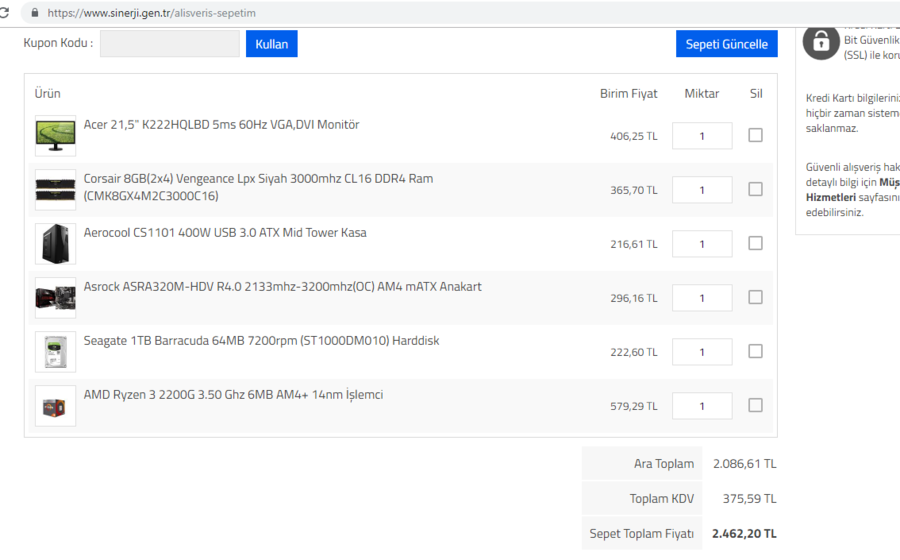This screenshot has width=900, height=560.
Task: Click the Ara Toplam value 2.086,61 TL
Action: click(x=744, y=464)
